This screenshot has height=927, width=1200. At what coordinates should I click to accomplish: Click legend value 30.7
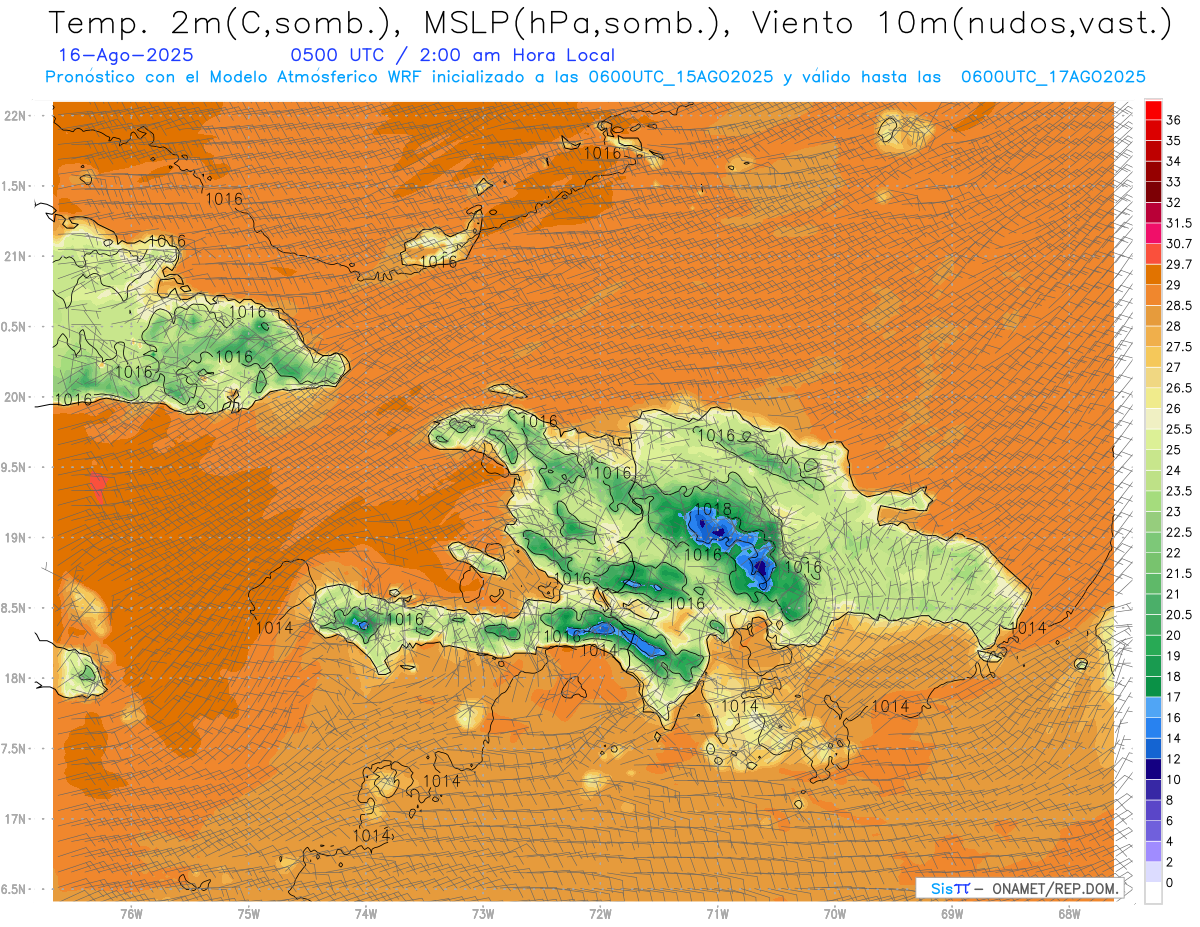[1179, 244]
